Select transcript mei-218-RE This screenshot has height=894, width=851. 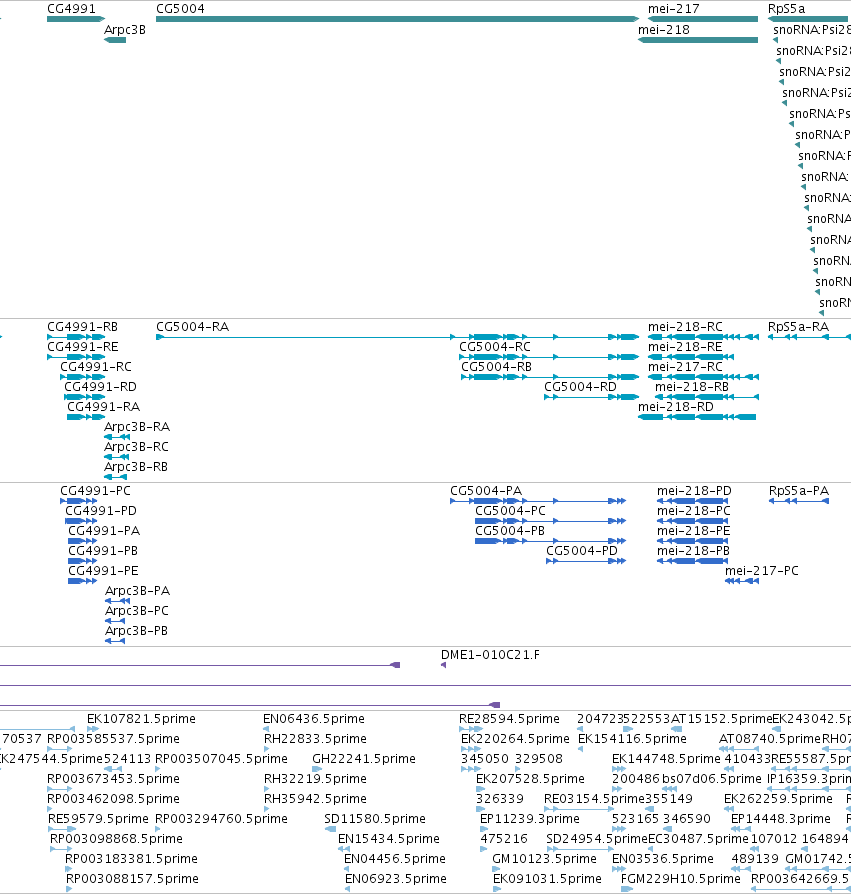[685, 347]
